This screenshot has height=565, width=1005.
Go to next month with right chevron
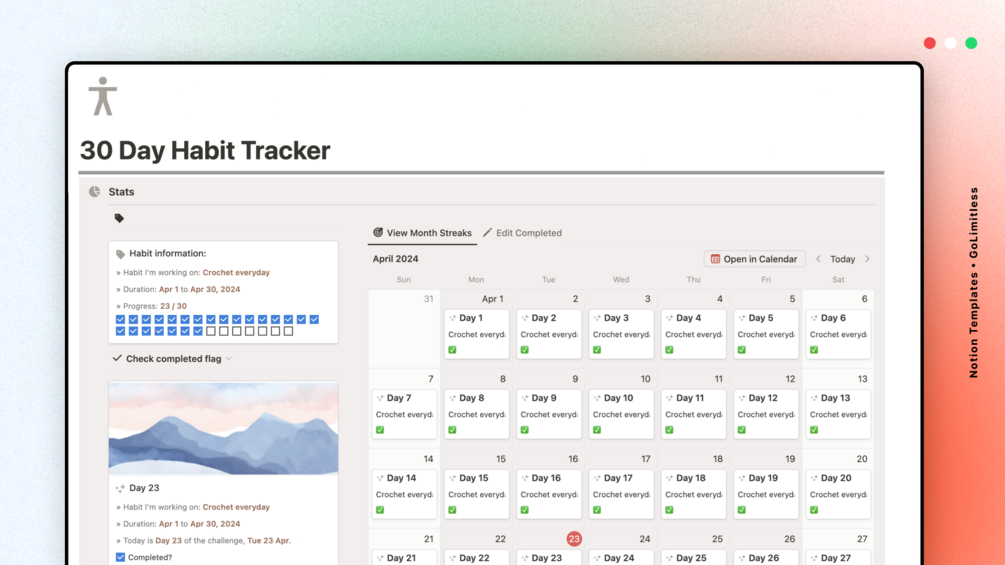(x=867, y=259)
